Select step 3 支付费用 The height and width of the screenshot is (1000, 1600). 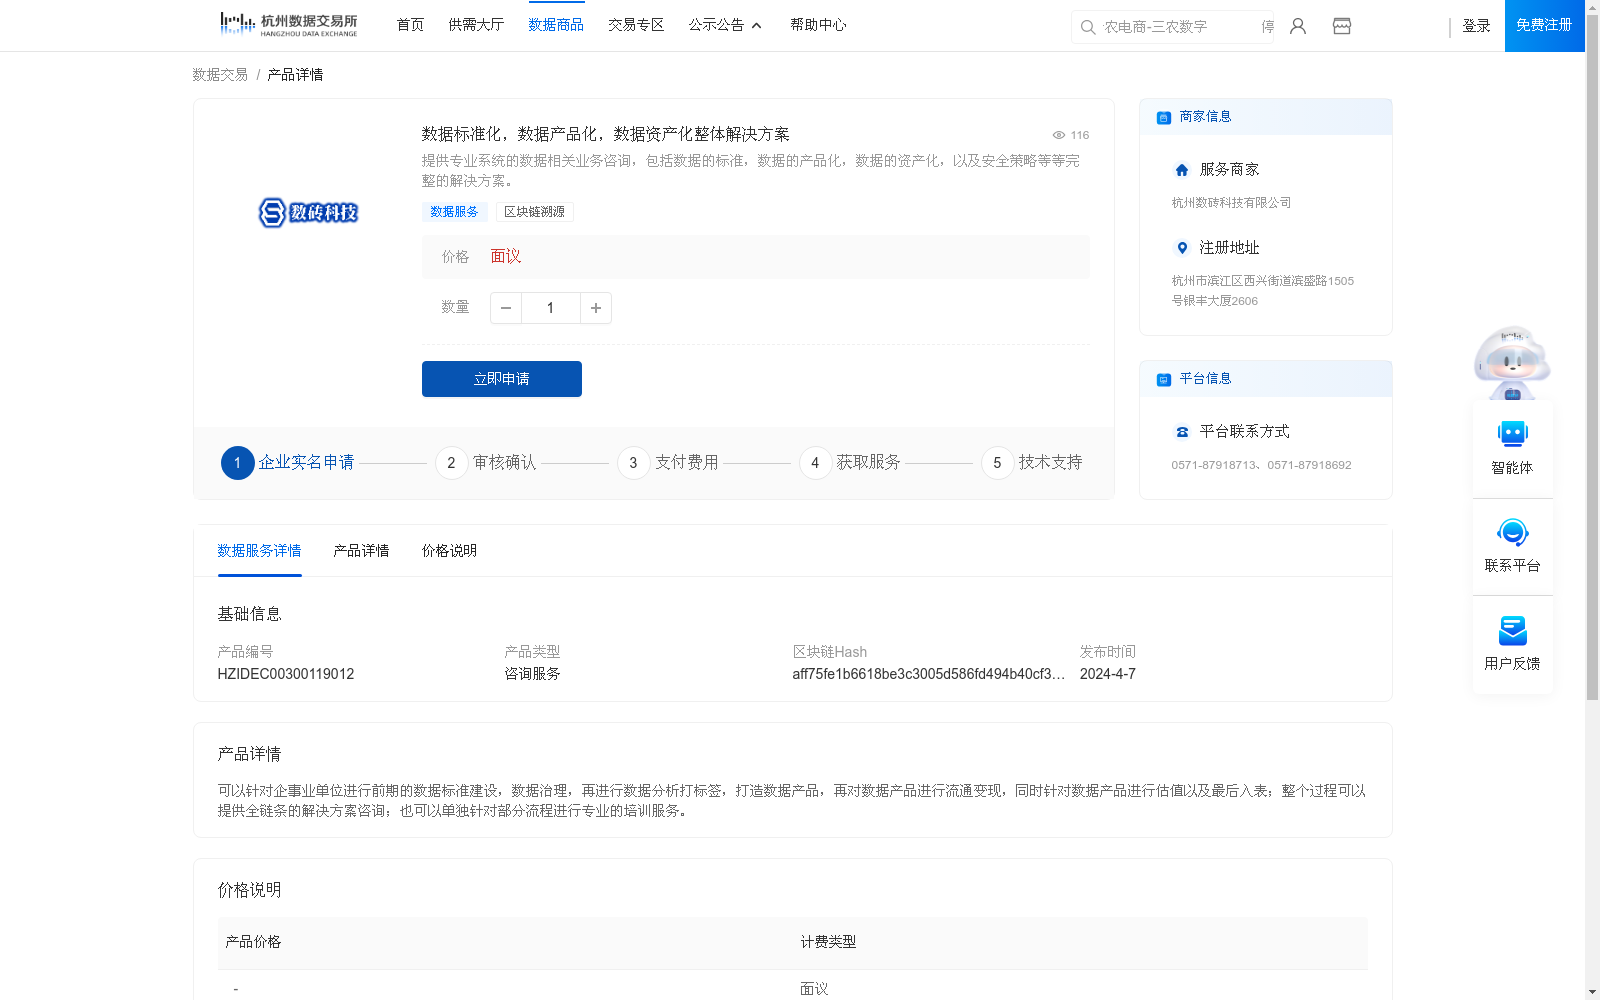668,463
